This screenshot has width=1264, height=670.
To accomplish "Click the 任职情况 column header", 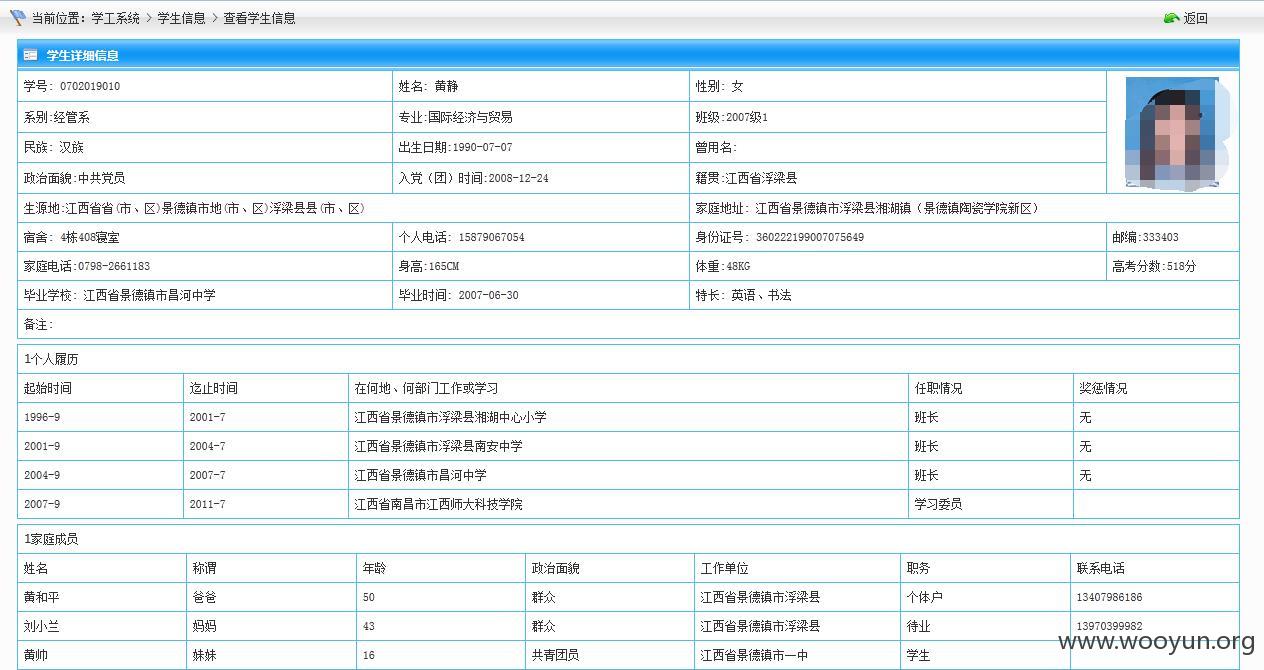I will (x=991, y=388).
